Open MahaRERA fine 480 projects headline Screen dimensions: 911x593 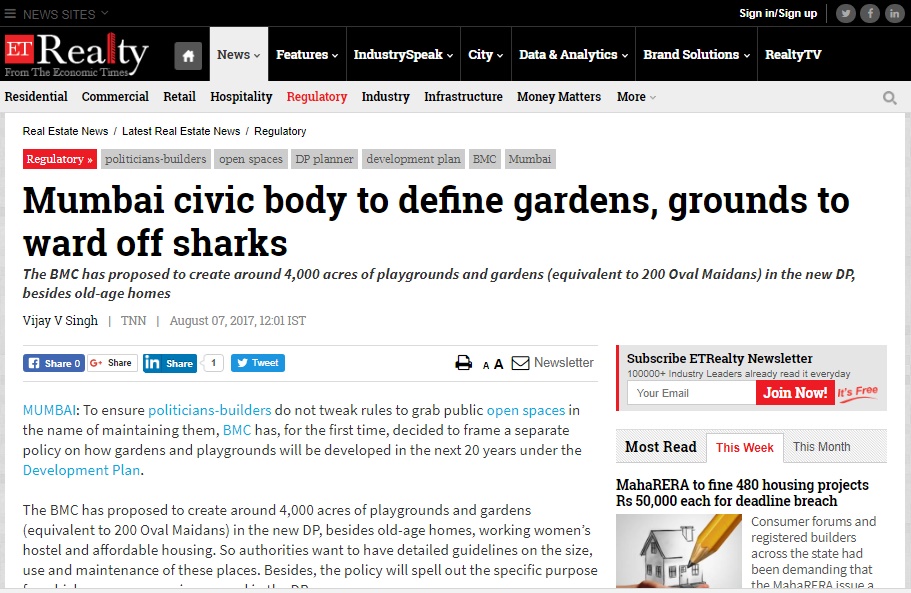click(x=743, y=493)
